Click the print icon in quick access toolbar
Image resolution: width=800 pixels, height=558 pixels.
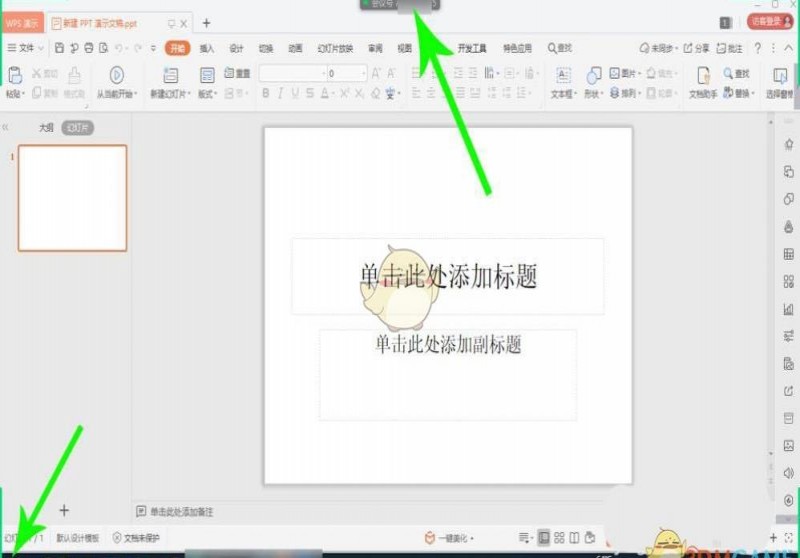[x=89, y=48]
